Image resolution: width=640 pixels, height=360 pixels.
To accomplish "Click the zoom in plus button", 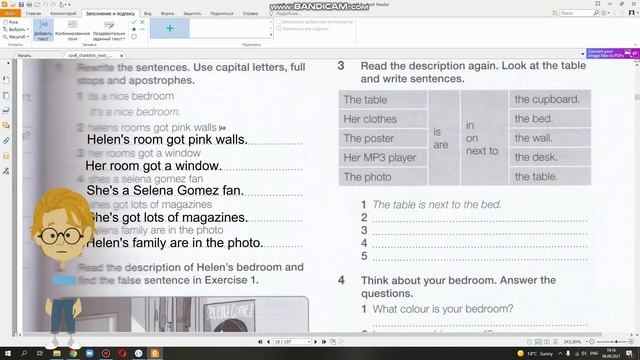I will [x=631, y=342].
